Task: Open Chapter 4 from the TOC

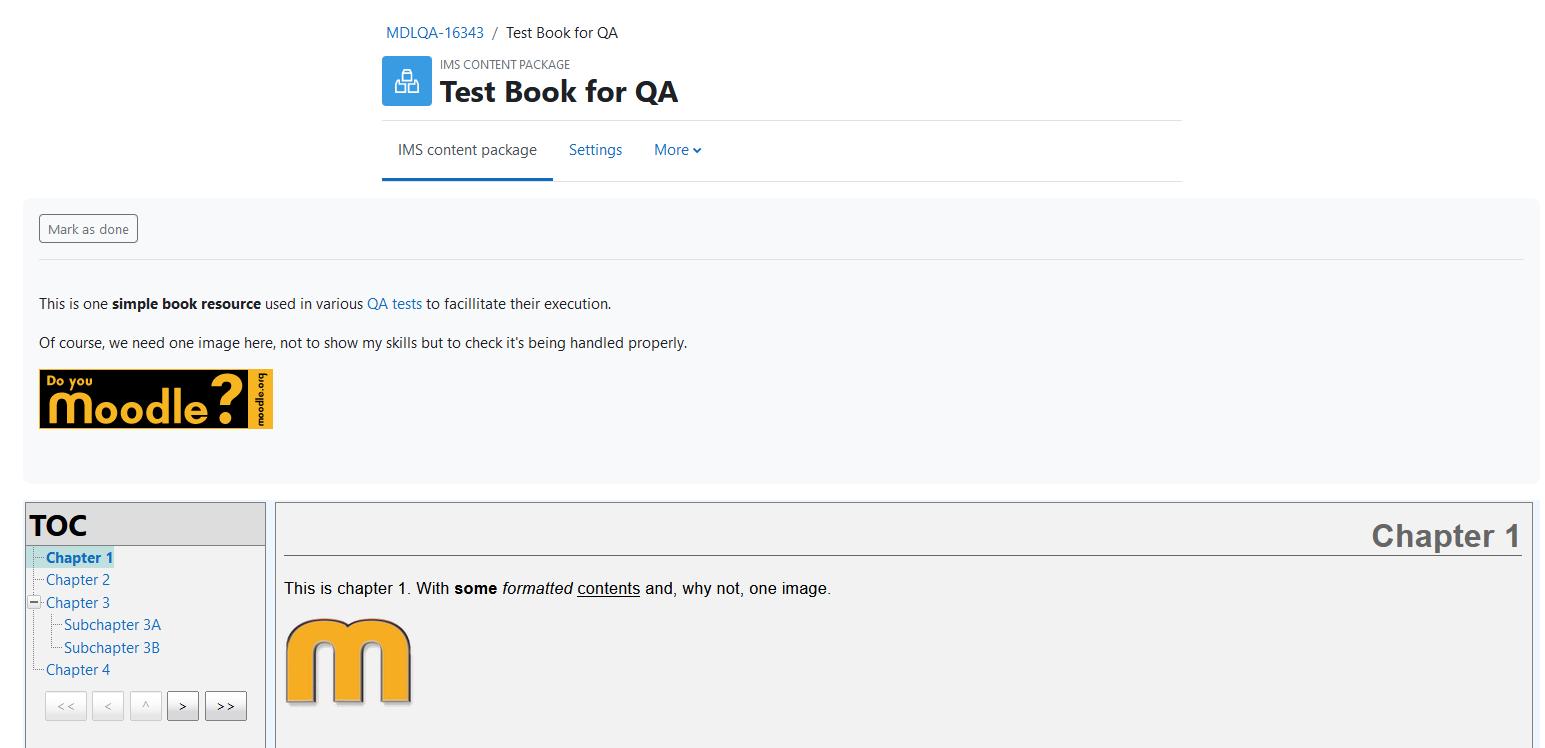Action: tap(78, 670)
